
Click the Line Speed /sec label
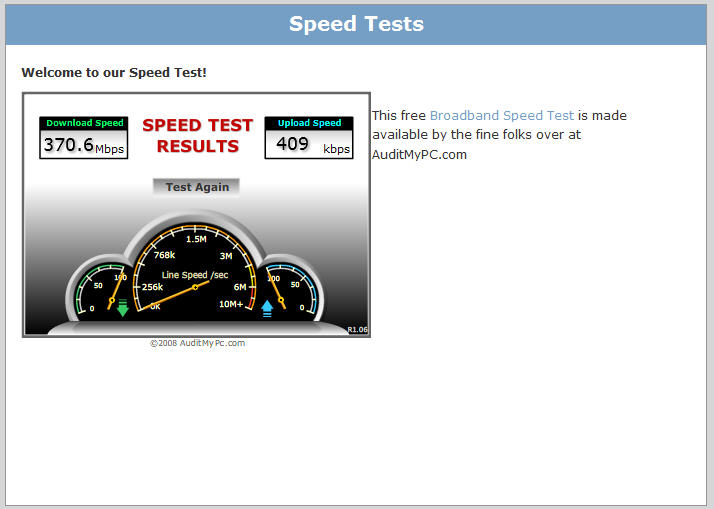195,275
